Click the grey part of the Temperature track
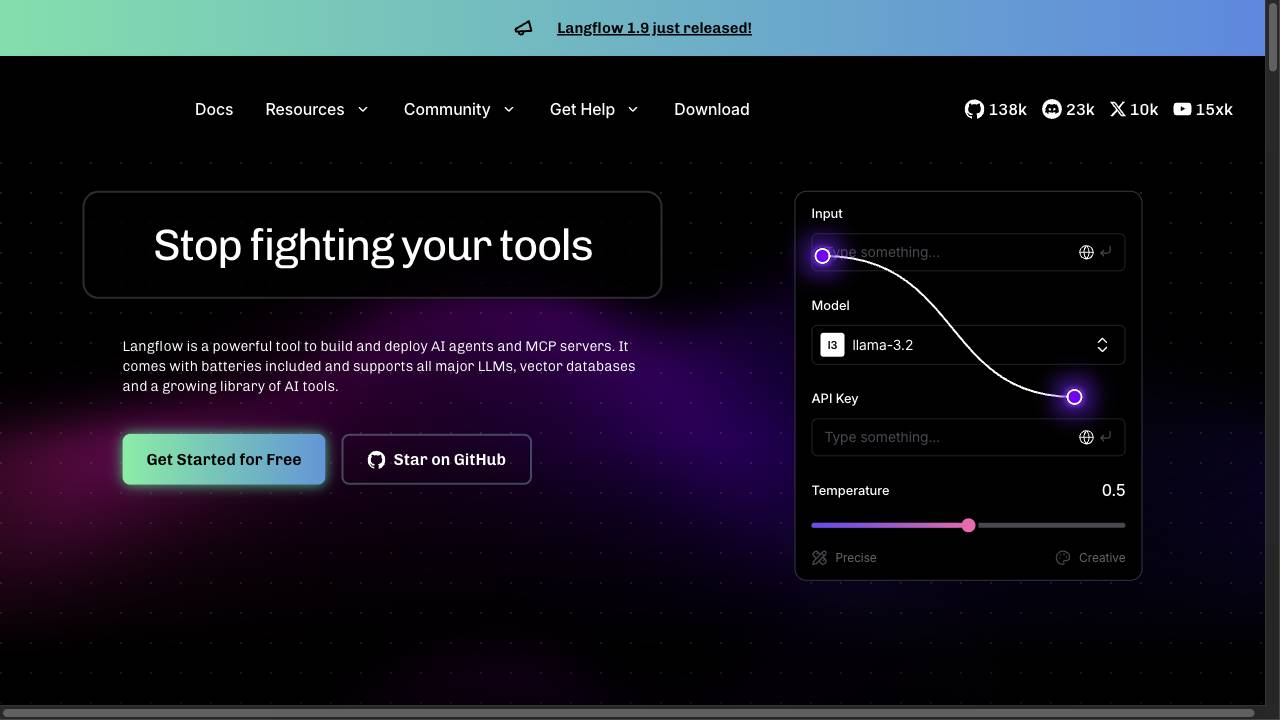This screenshot has width=1280, height=720. (x=1050, y=525)
